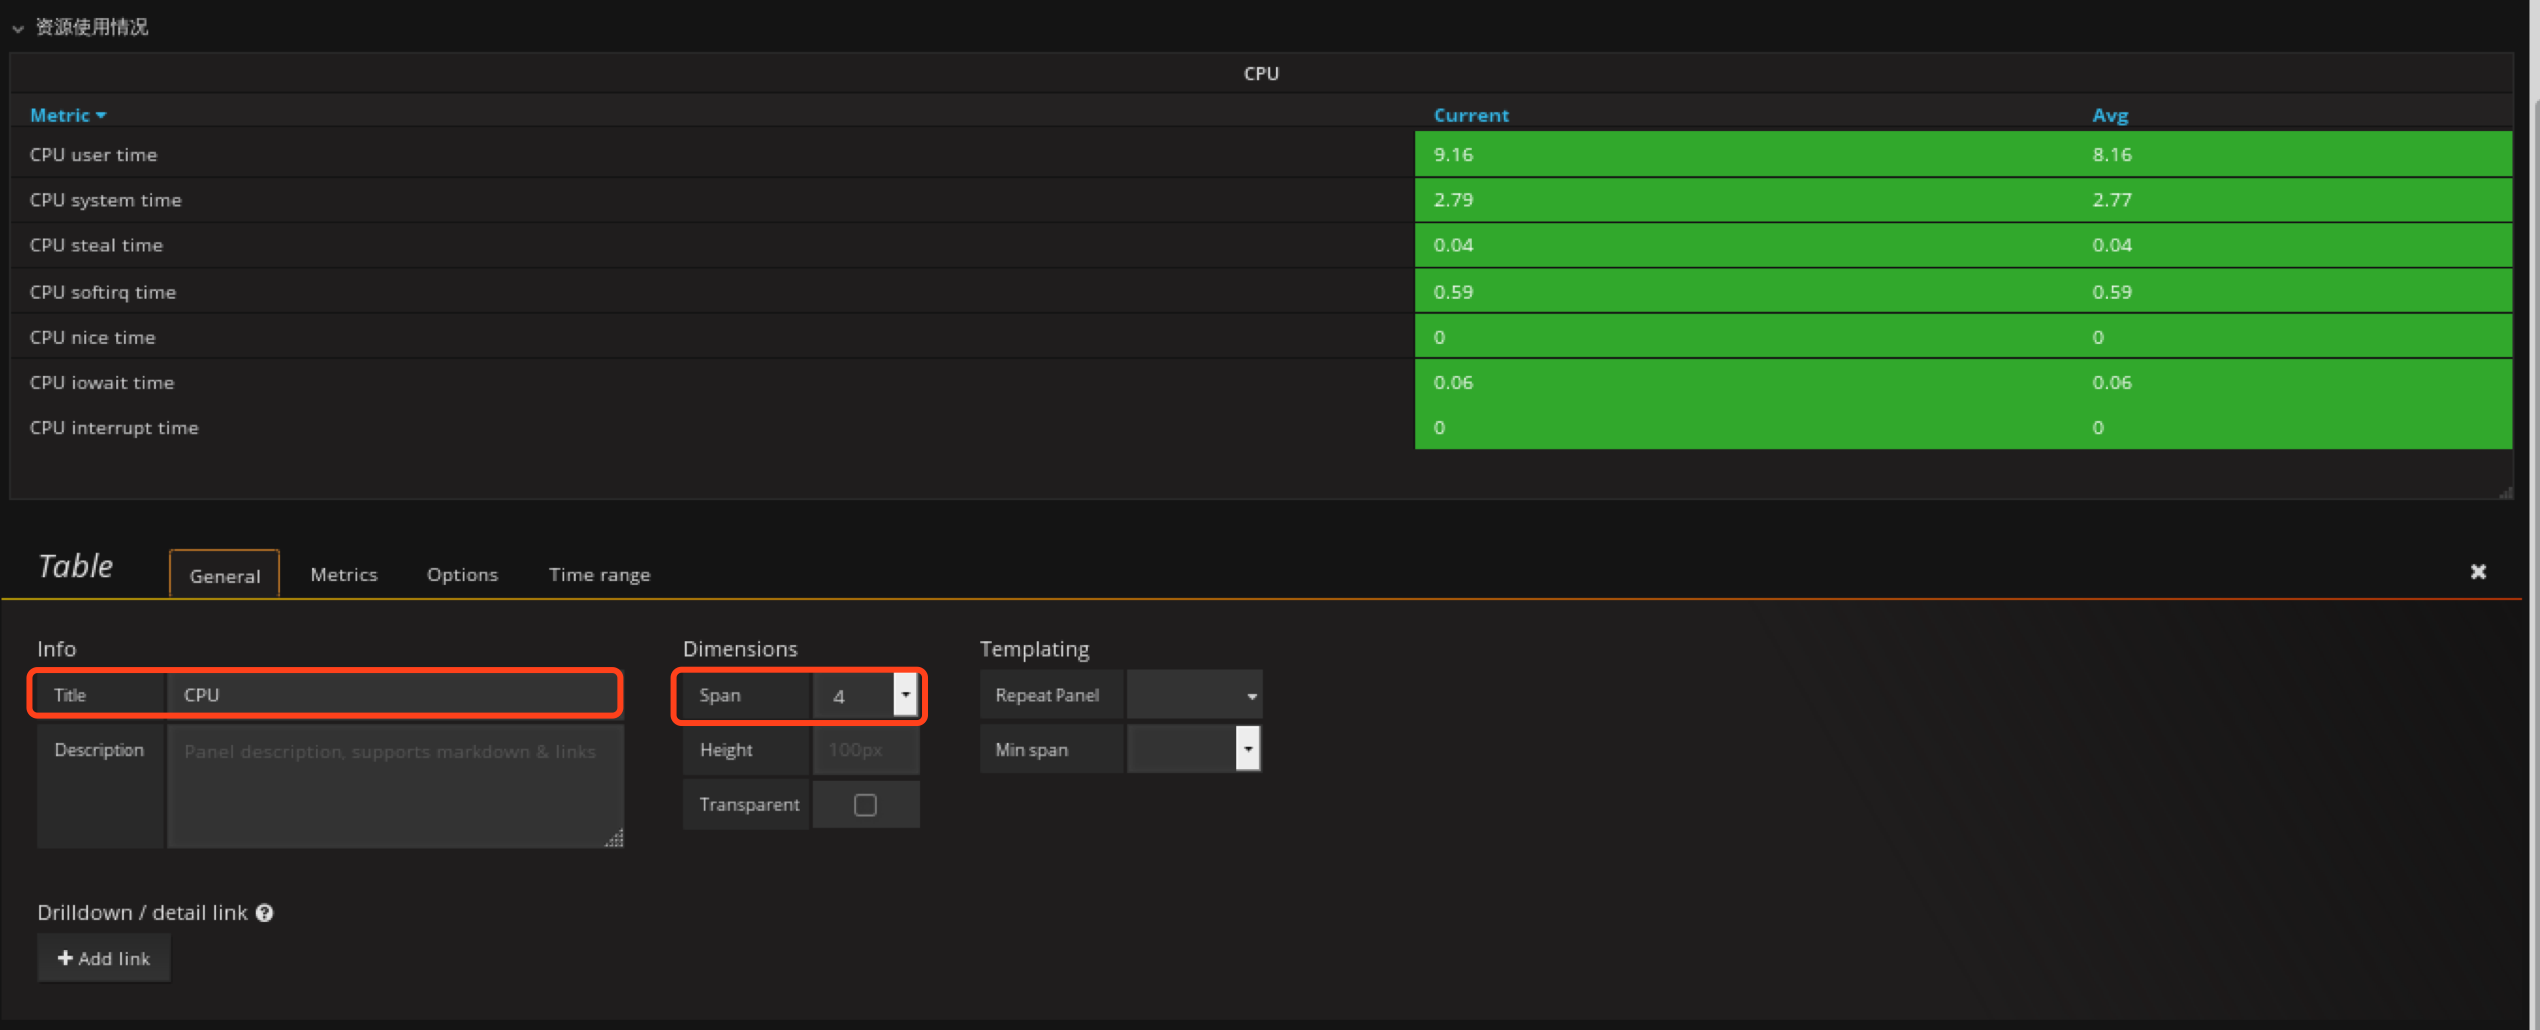The height and width of the screenshot is (1030, 2540).
Task: Toggle the Transparent checkbox
Action: pyautogui.click(x=865, y=805)
